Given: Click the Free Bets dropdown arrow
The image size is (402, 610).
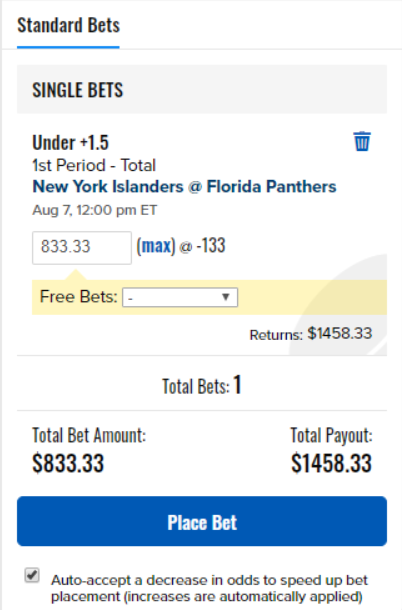Looking at the screenshot, I should (x=225, y=297).
